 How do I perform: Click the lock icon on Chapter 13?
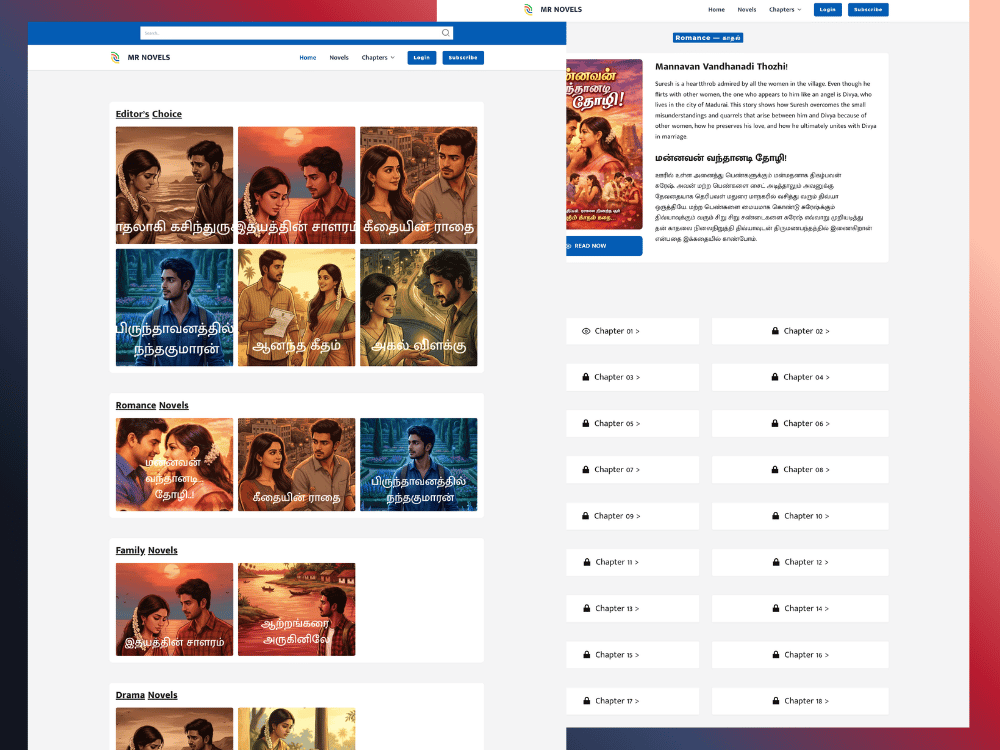587,609
